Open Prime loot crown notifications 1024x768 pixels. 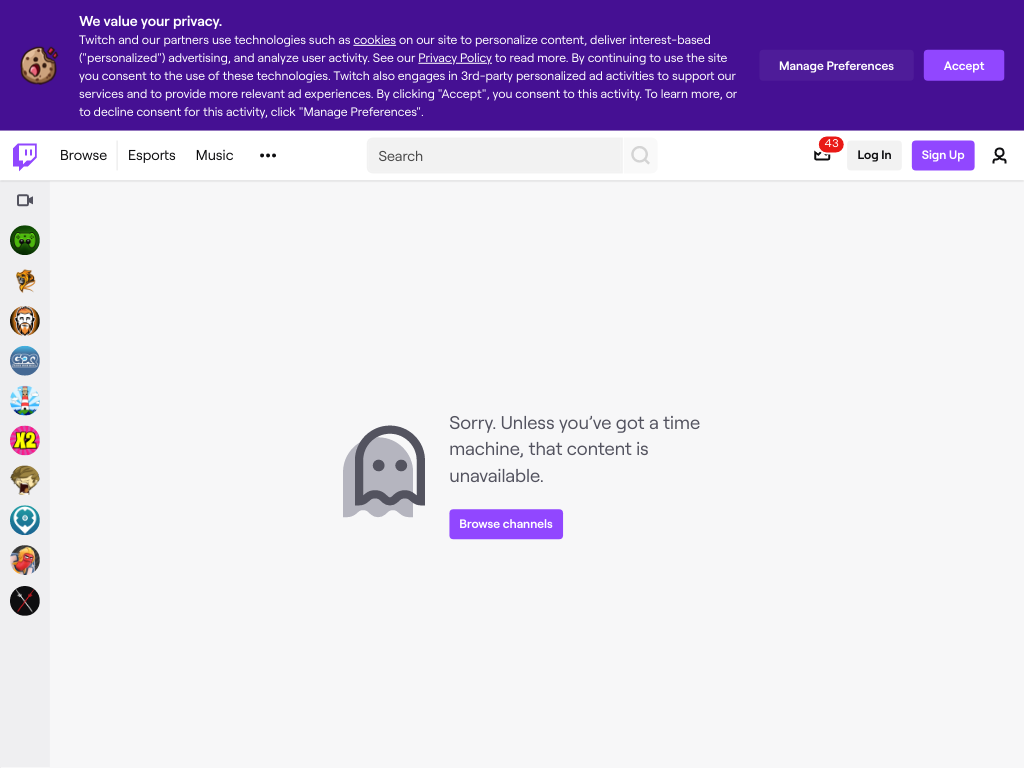click(x=822, y=155)
